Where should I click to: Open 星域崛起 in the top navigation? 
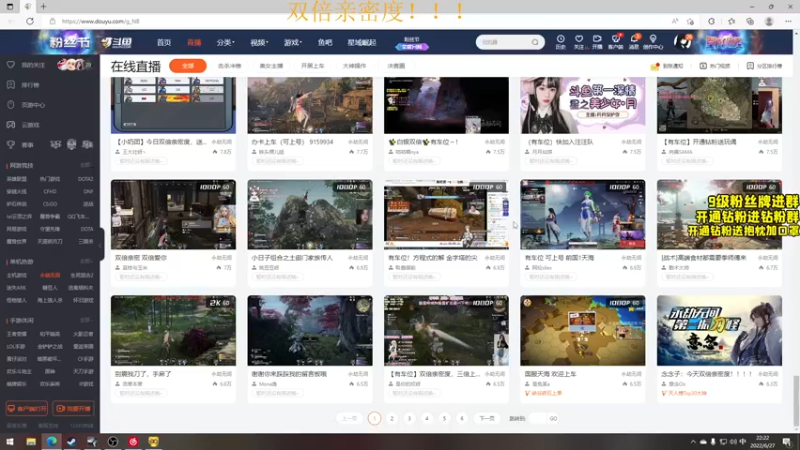tap(362, 42)
